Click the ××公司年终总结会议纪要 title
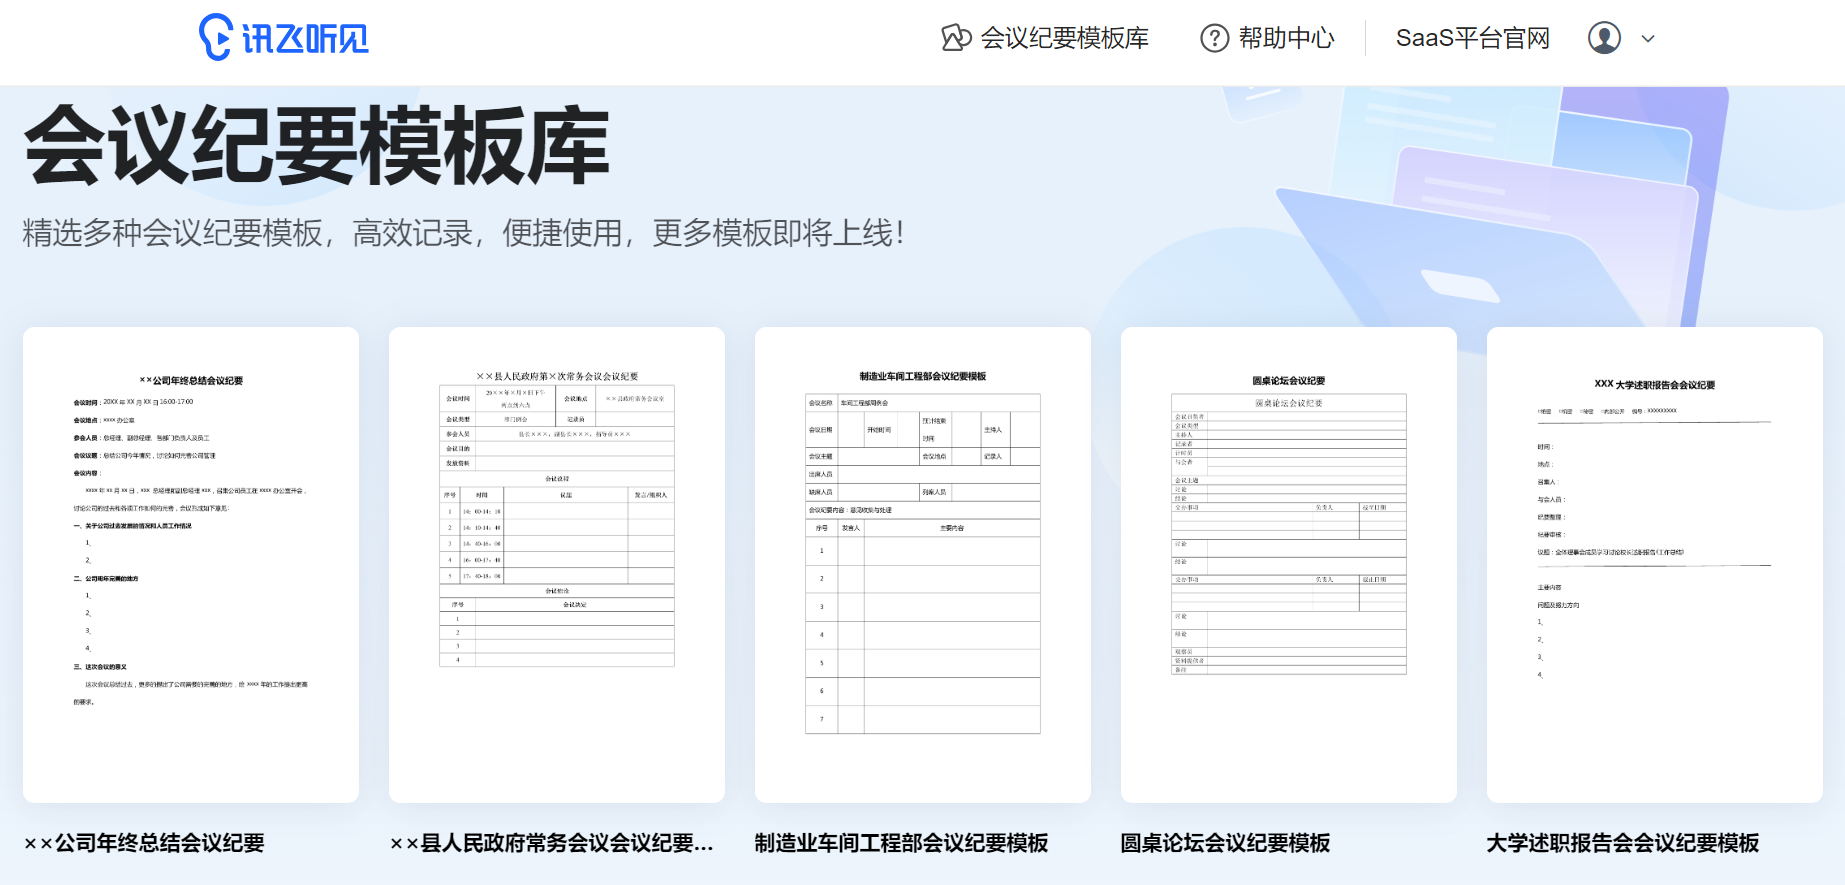The height and width of the screenshot is (885, 1845). pyautogui.click(x=144, y=843)
